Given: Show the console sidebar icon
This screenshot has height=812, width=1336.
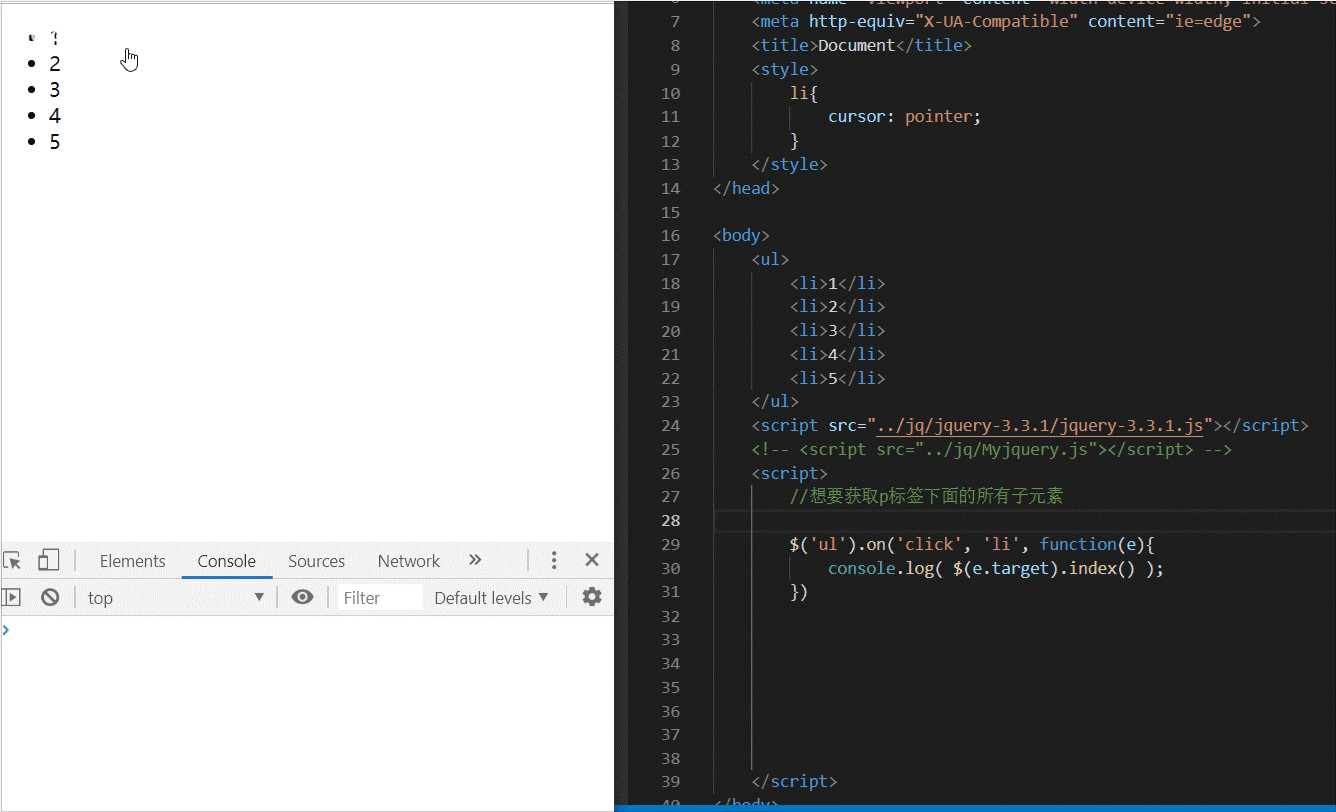Looking at the screenshot, I should (x=12, y=597).
